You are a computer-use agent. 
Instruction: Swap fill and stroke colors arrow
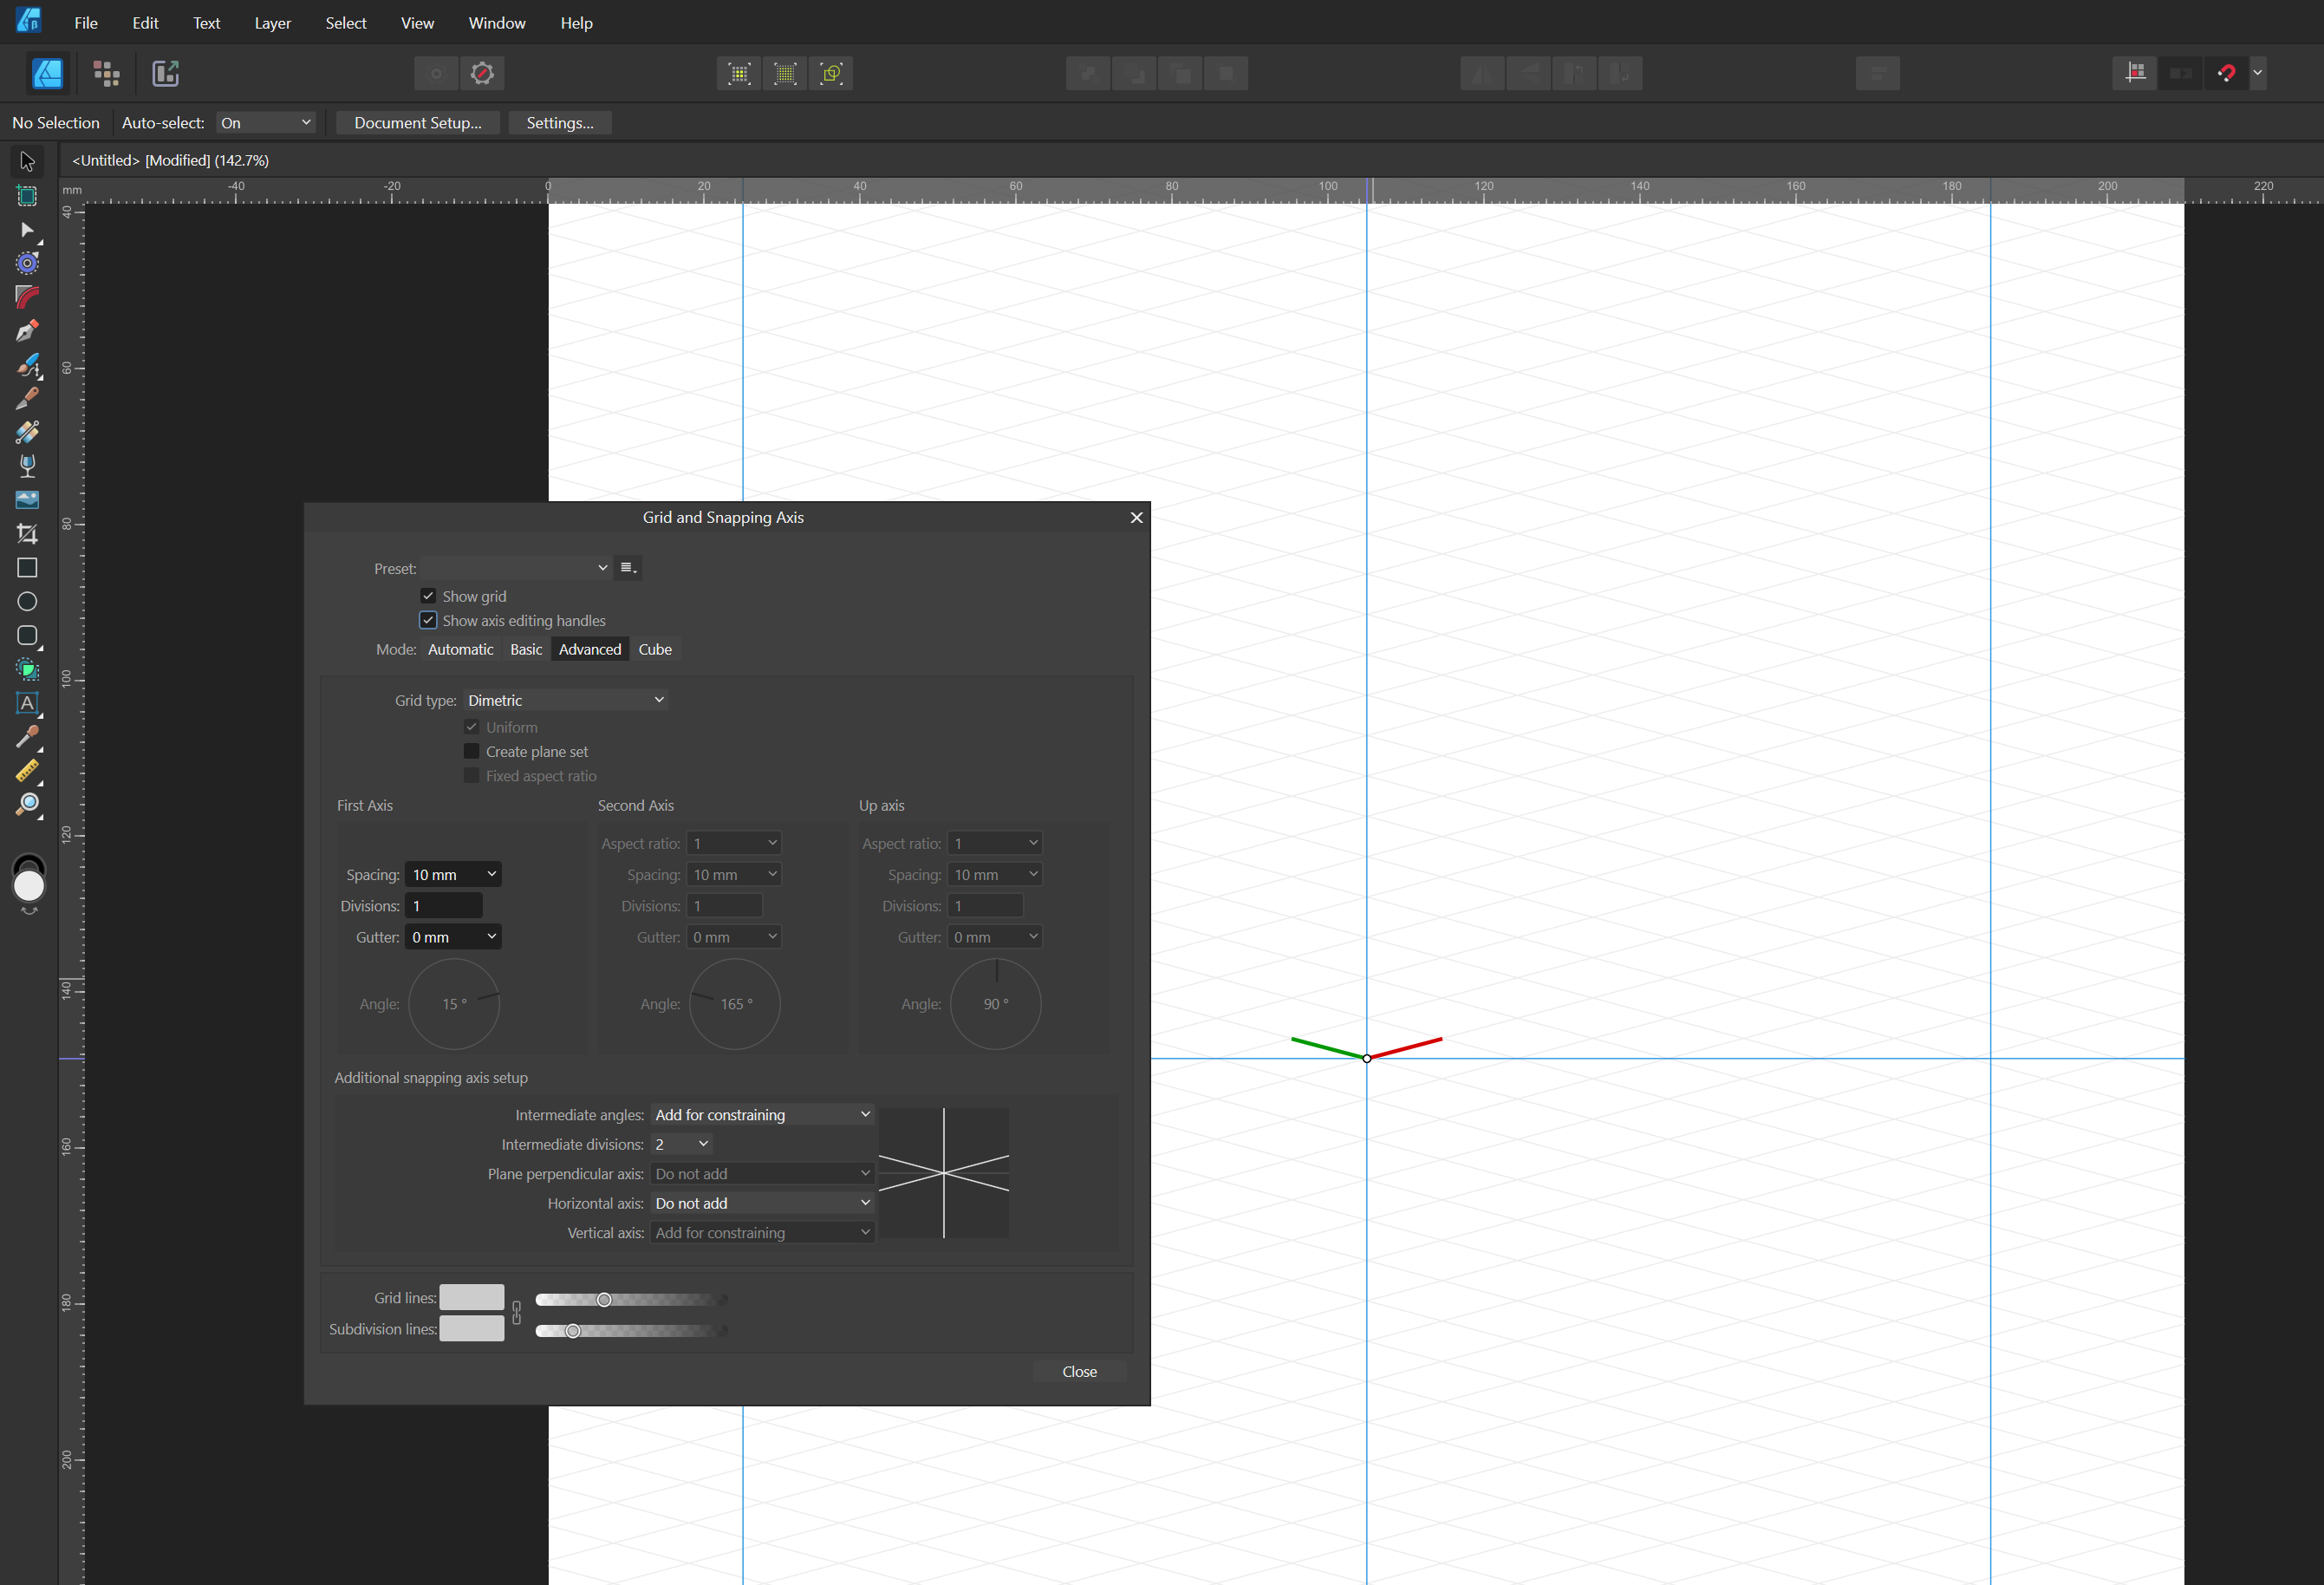29,910
